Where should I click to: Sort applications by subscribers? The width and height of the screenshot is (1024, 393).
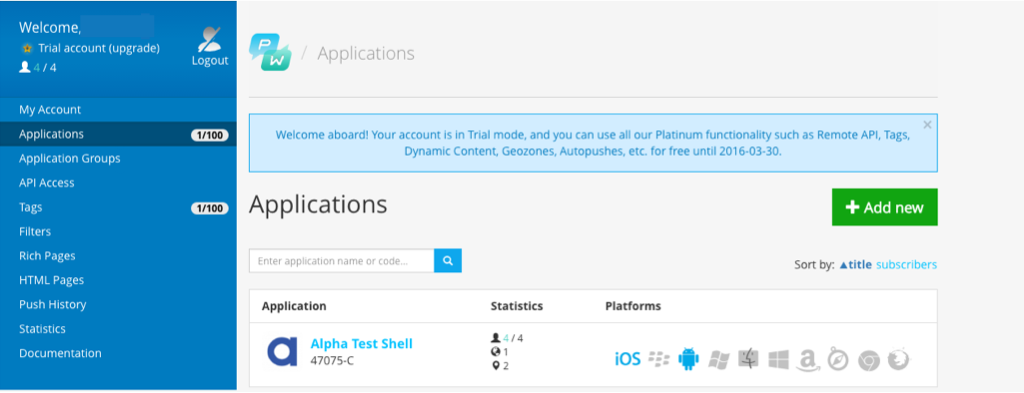[906, 264]
